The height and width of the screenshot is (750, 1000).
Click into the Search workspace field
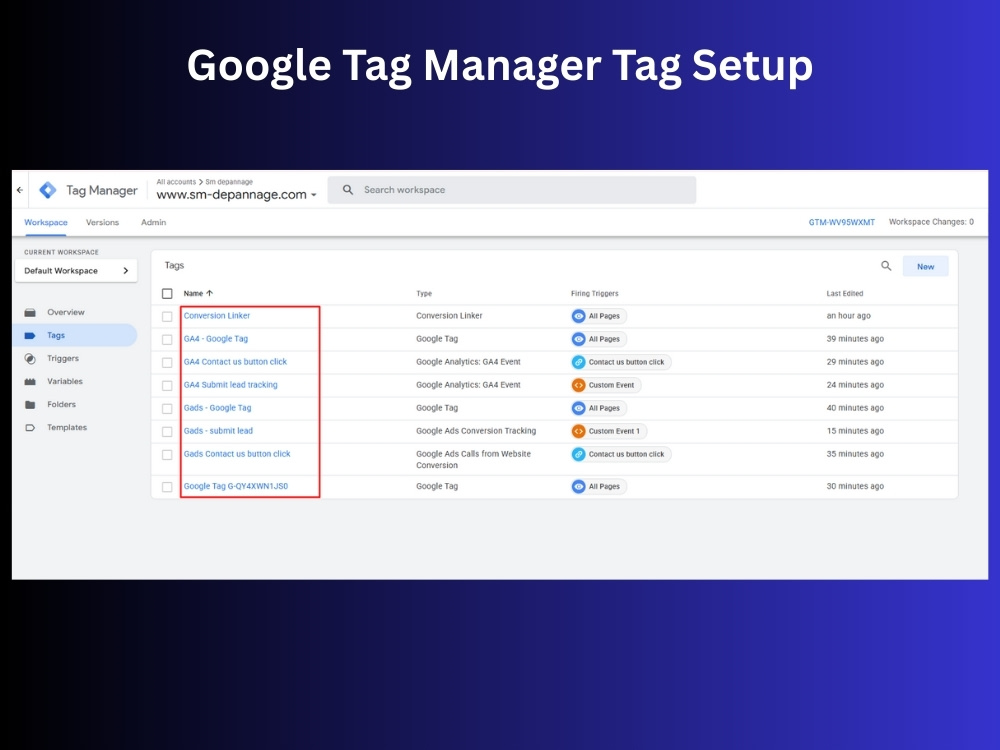[511, 190]
